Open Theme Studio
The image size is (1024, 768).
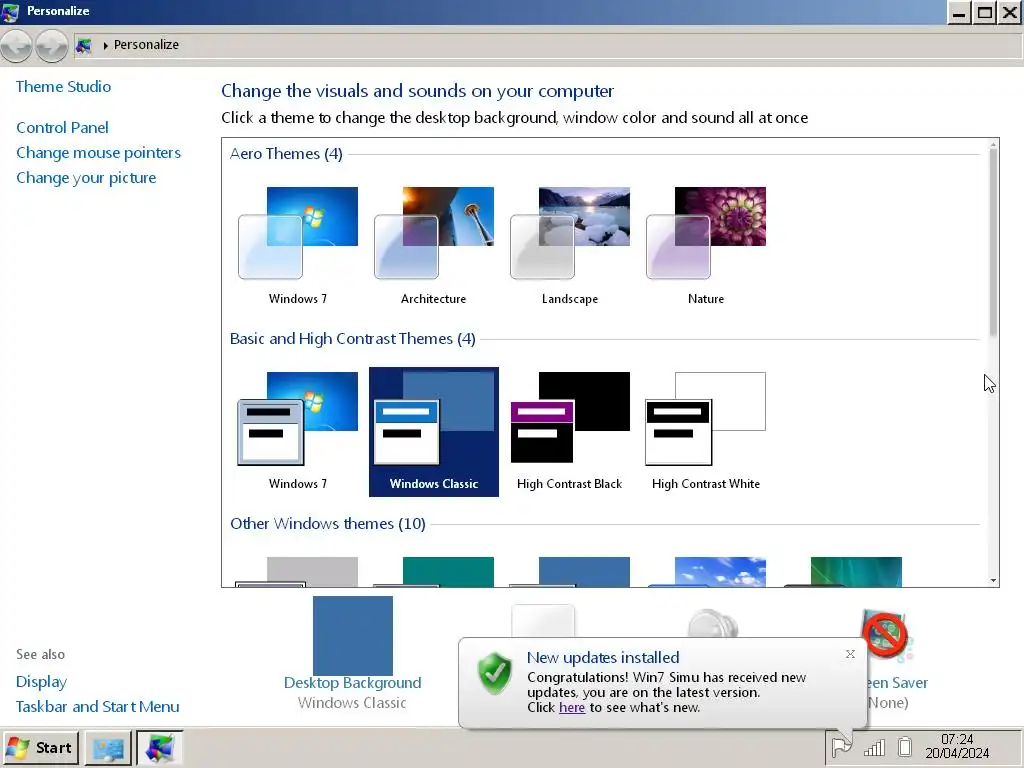(63, 87)
